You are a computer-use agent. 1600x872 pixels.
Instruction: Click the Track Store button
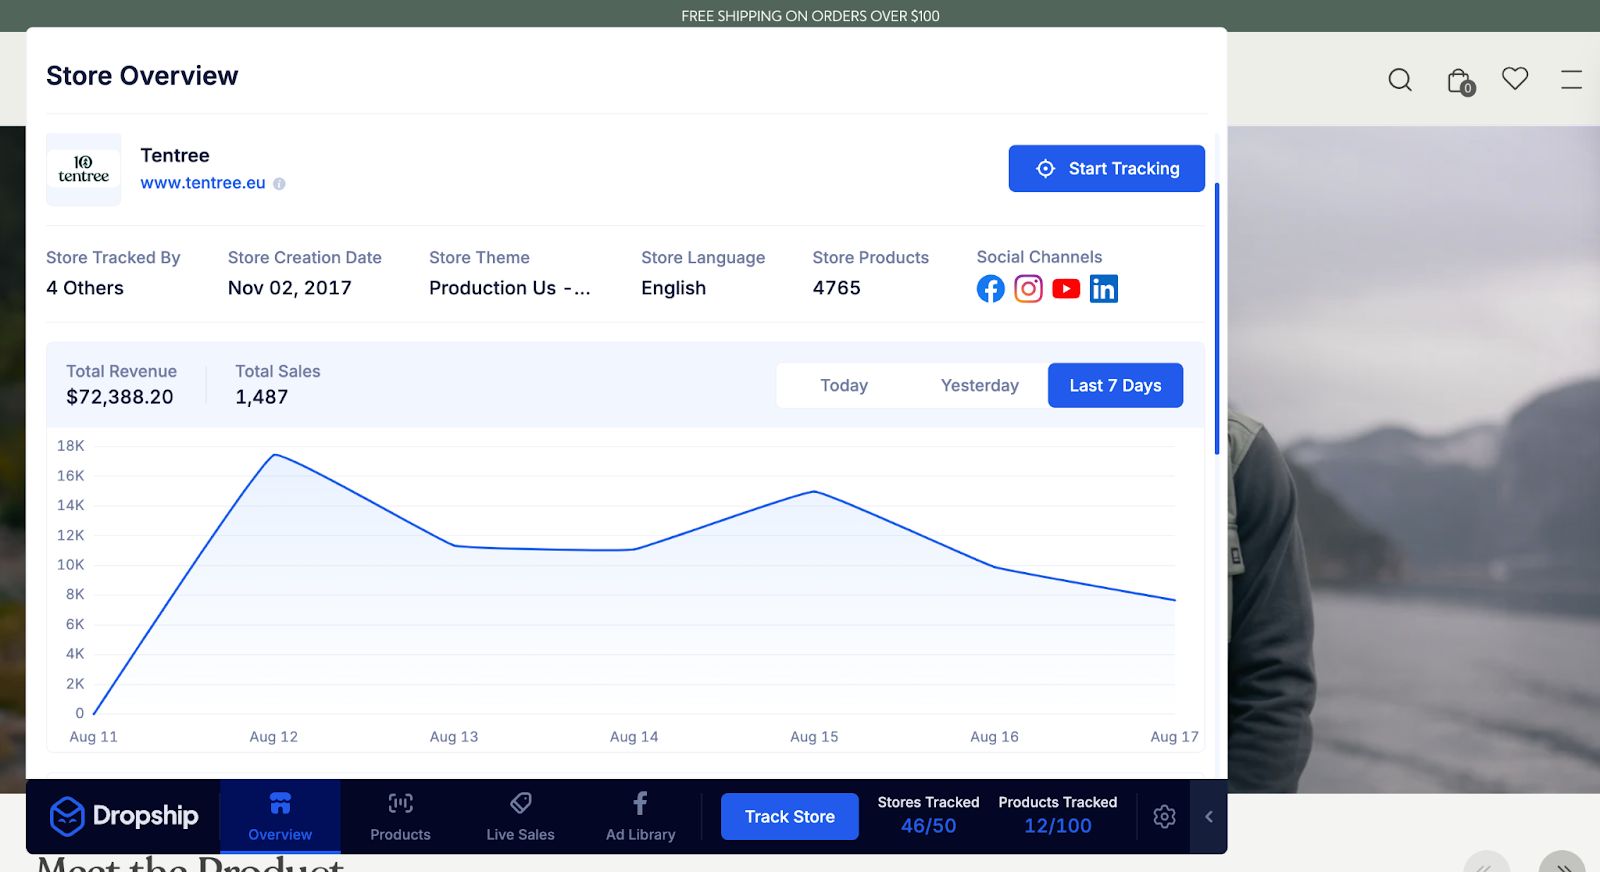click(789, 817)
